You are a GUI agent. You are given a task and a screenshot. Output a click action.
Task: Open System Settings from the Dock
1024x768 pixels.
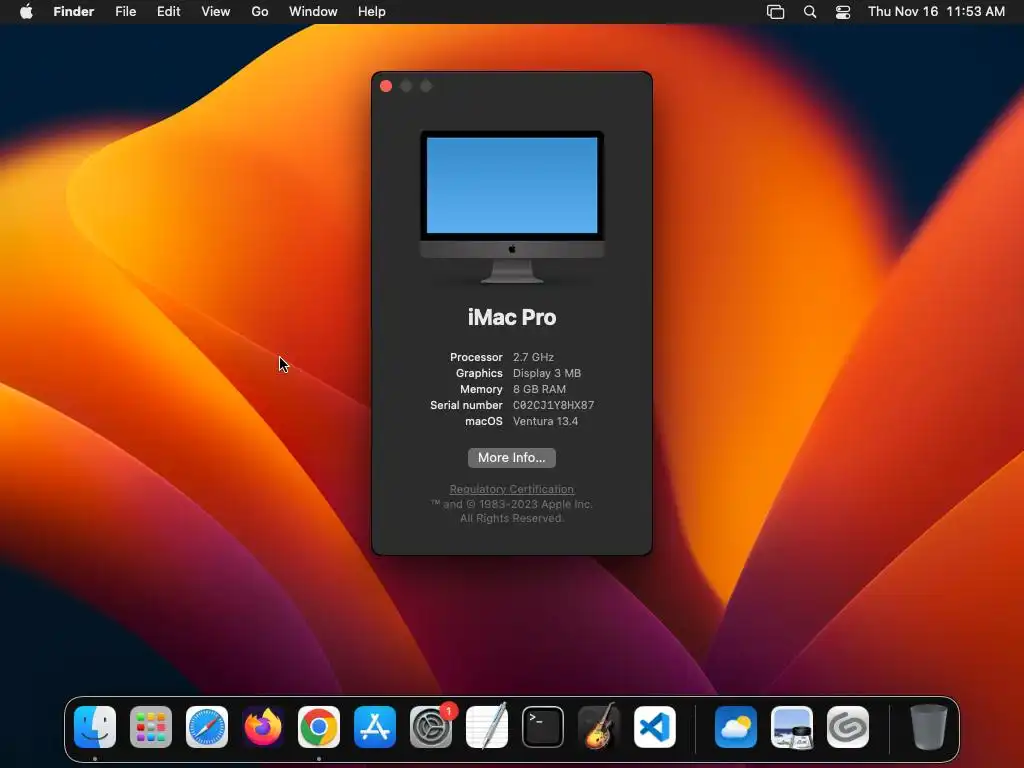(x=431, y=727)
